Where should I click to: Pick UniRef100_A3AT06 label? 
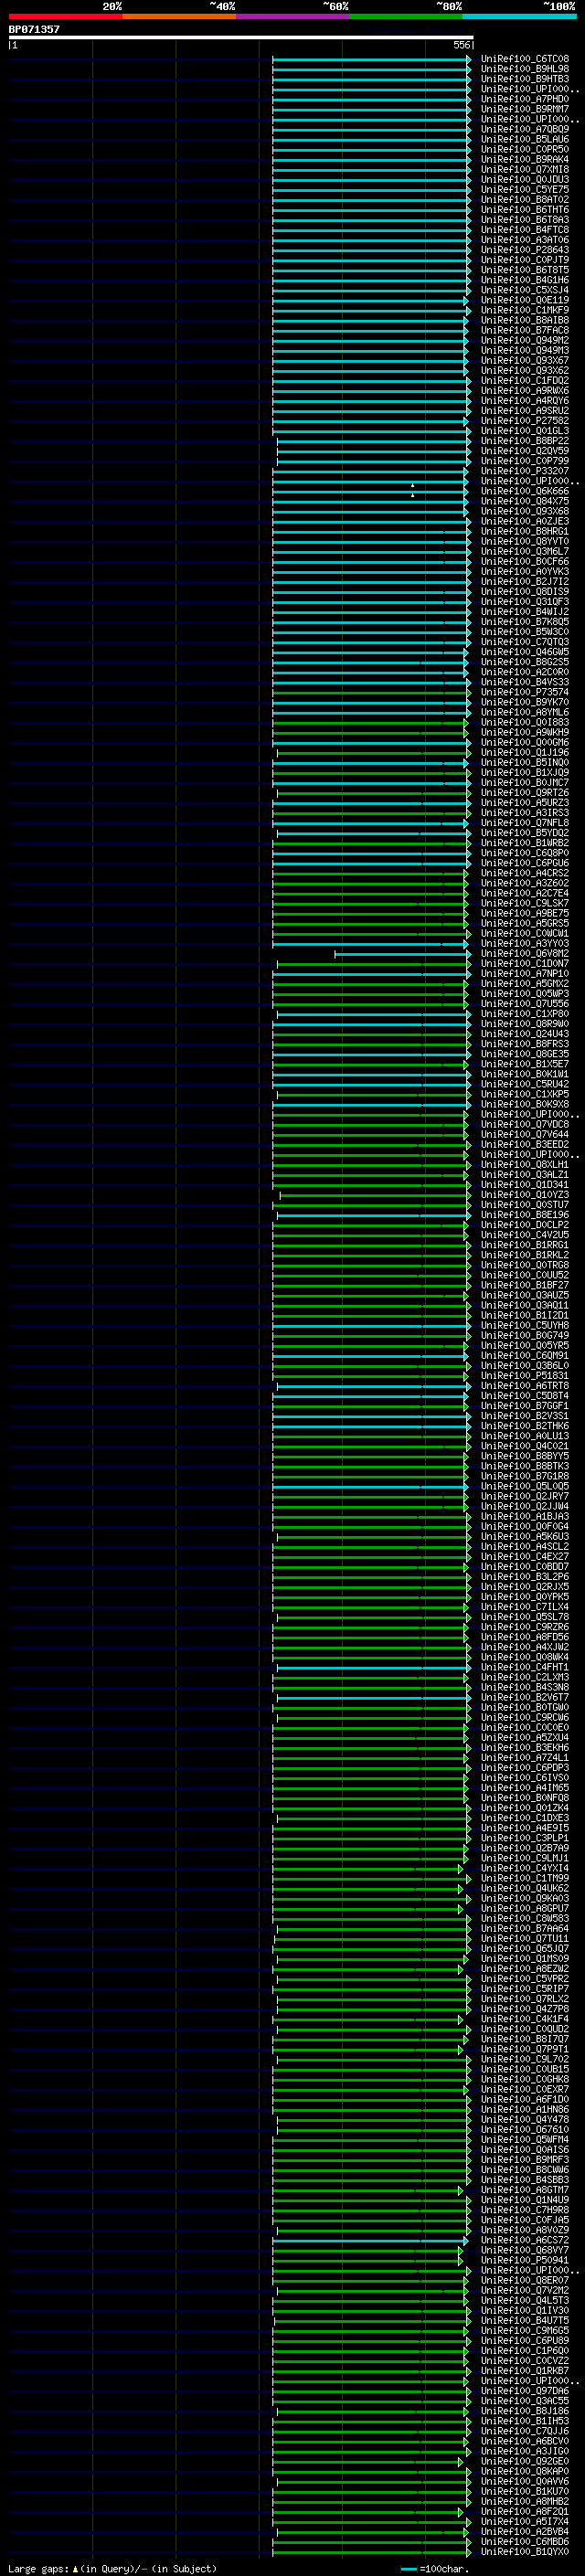tap(524, 240)
